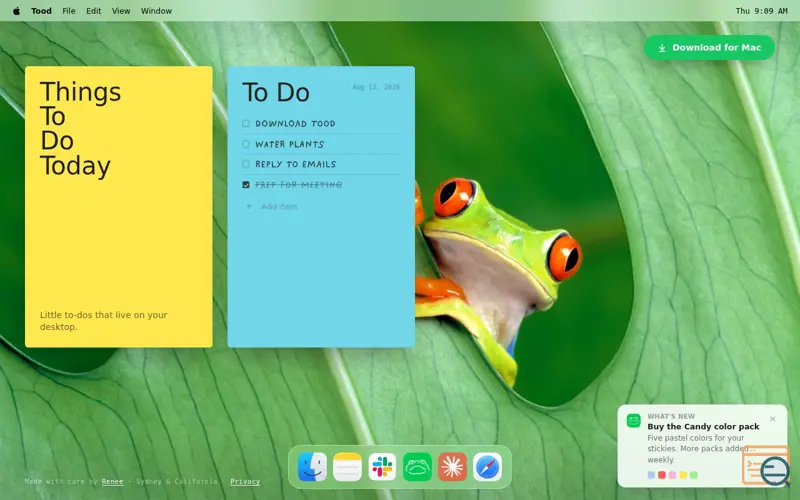Launch Safari from the dock

point(487,467)
